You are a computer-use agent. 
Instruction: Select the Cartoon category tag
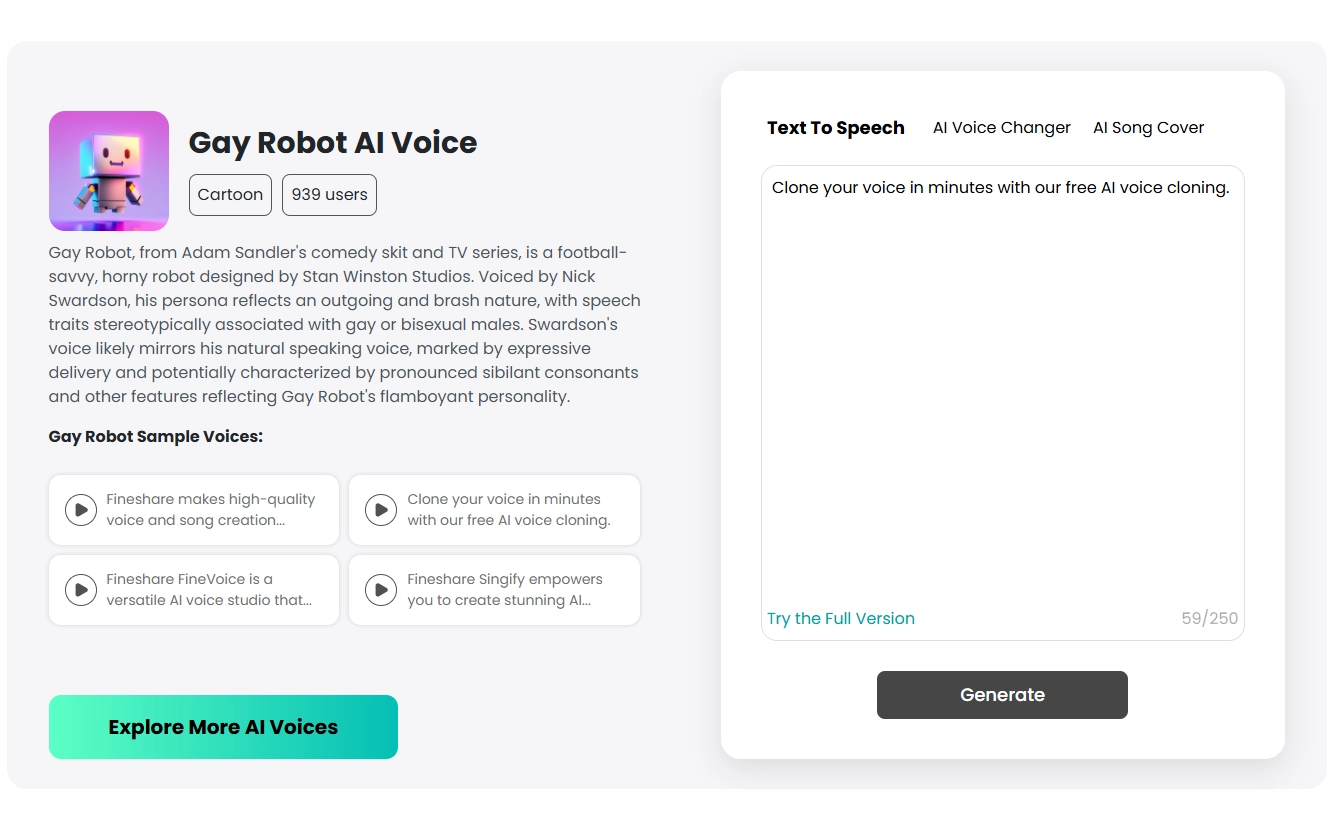click(230, 195)
